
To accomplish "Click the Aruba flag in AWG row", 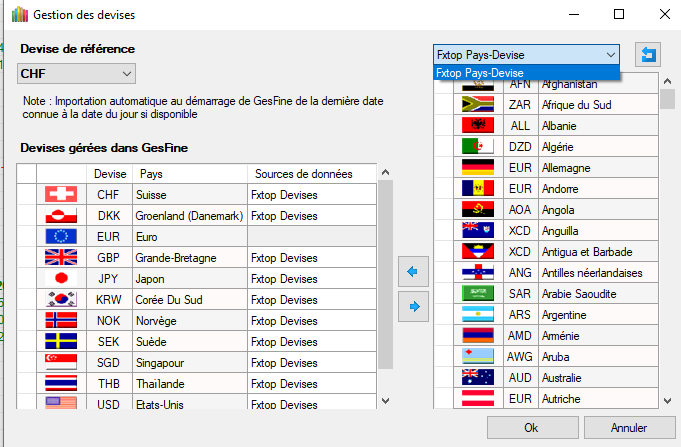I will pos(478,356).
